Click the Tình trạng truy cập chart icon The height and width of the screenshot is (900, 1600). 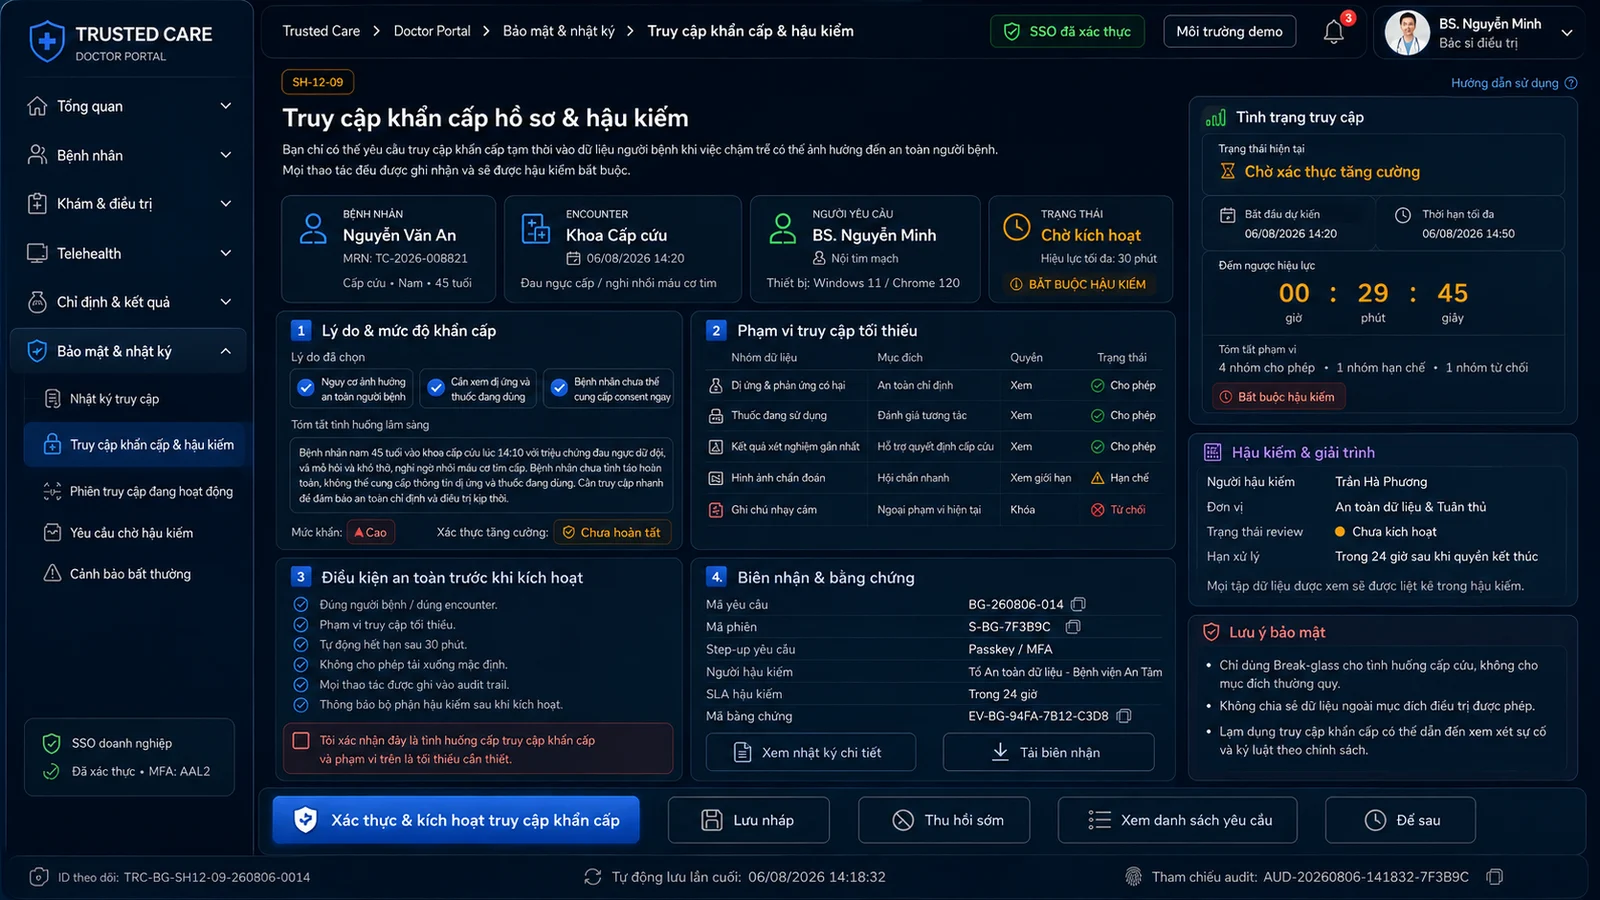(x=1216, y=118)
